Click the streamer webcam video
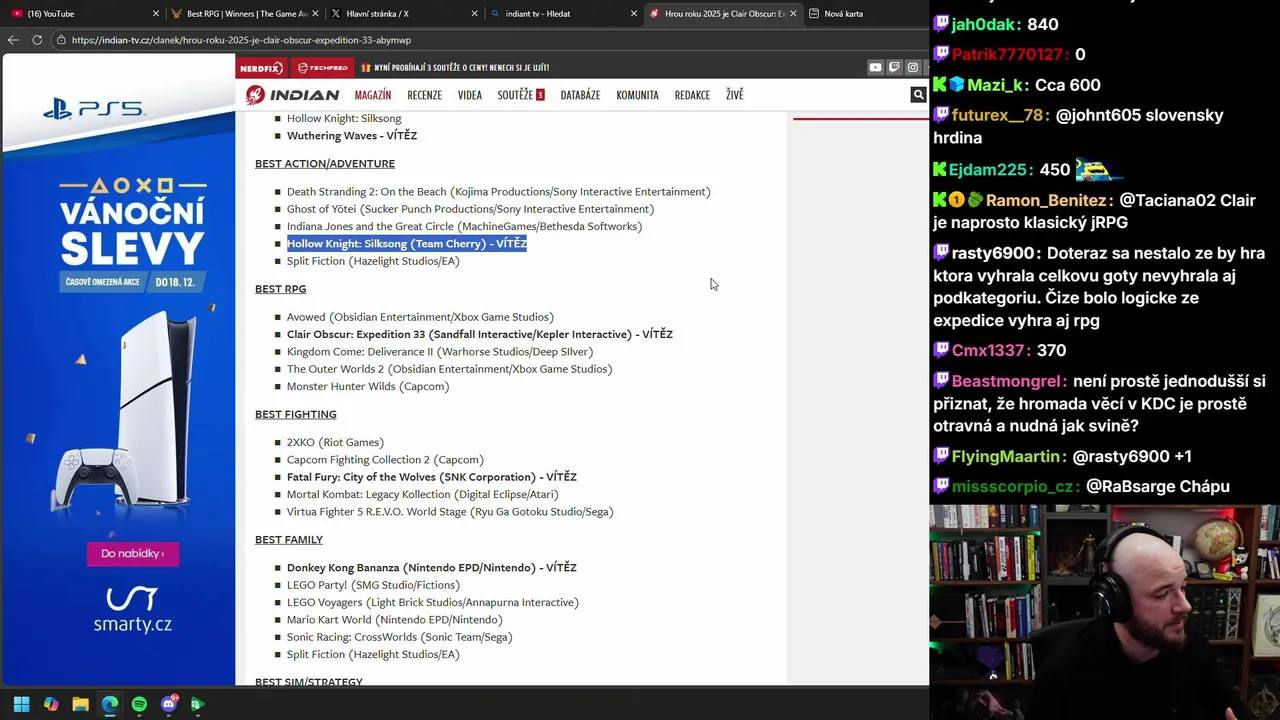The image size is (1280, 720). (x=1104, y=612)
